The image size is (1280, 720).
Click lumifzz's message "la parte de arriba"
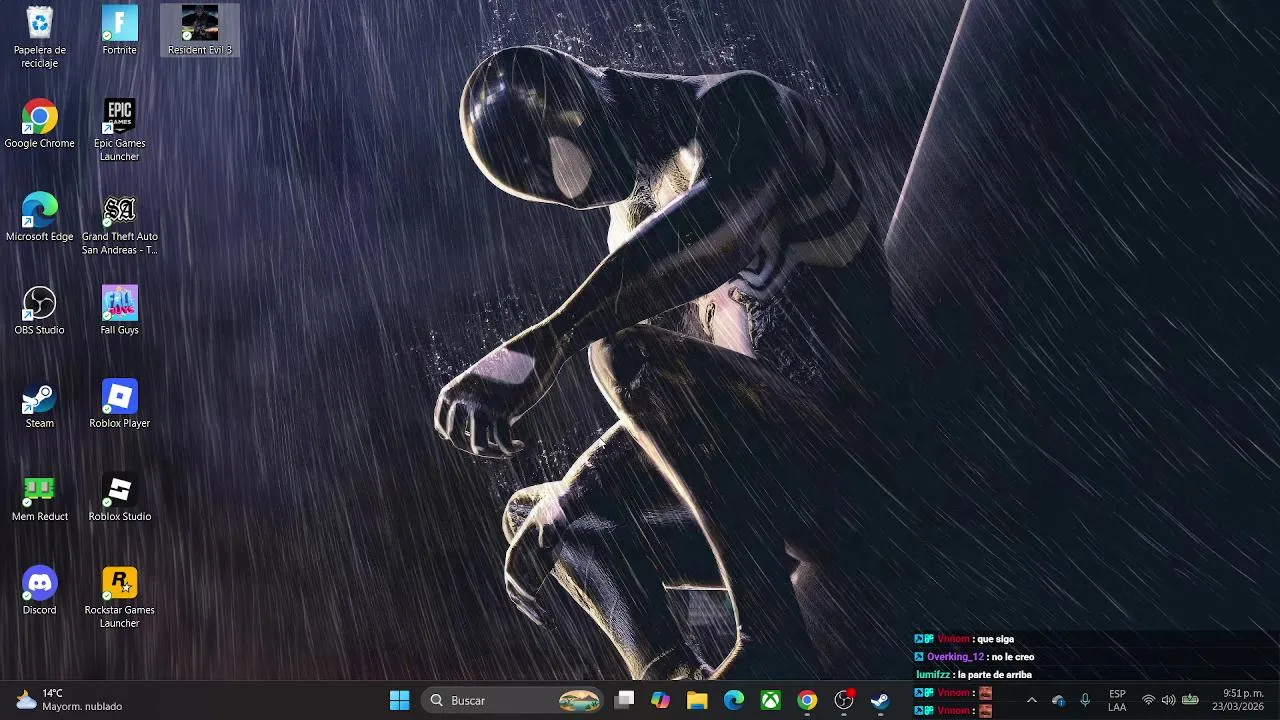(994, 675)
